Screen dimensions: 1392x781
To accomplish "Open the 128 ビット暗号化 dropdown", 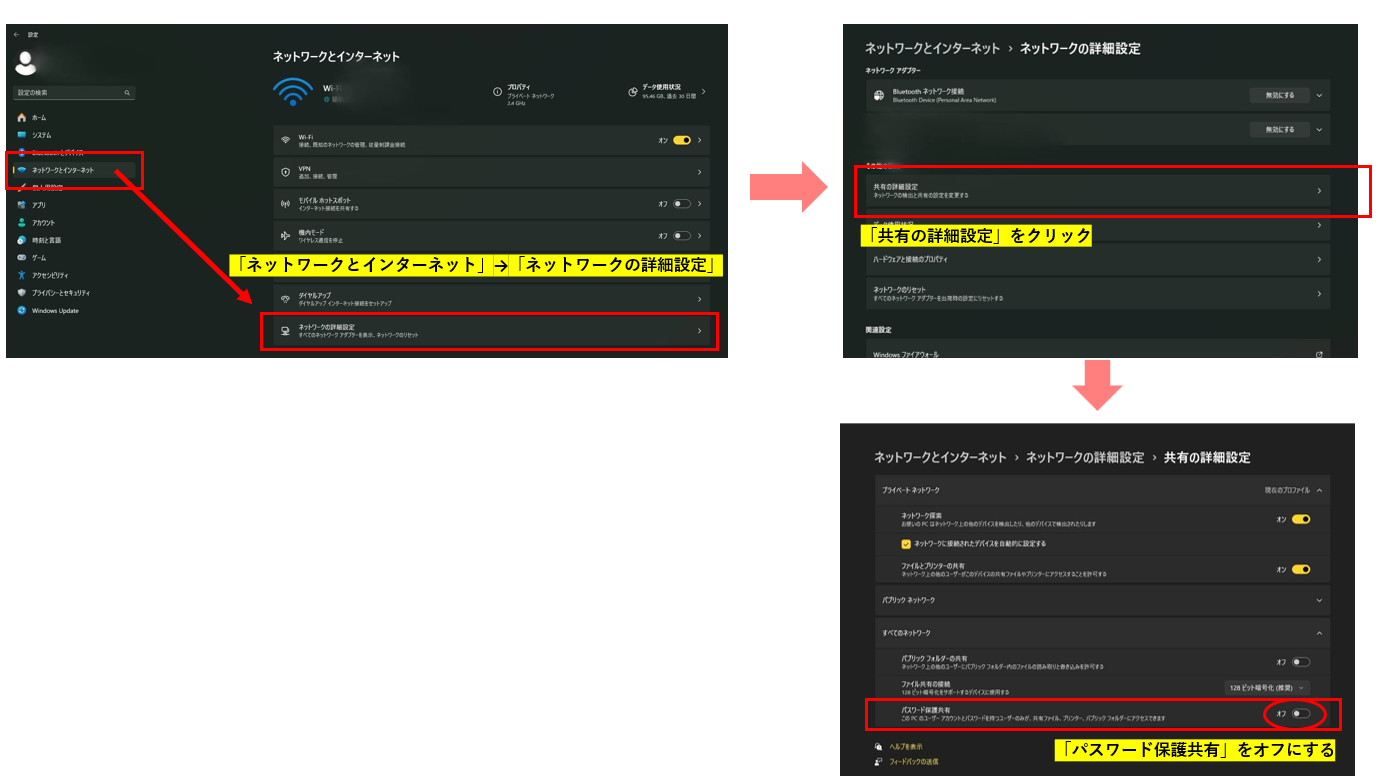I will (1267, 687).
